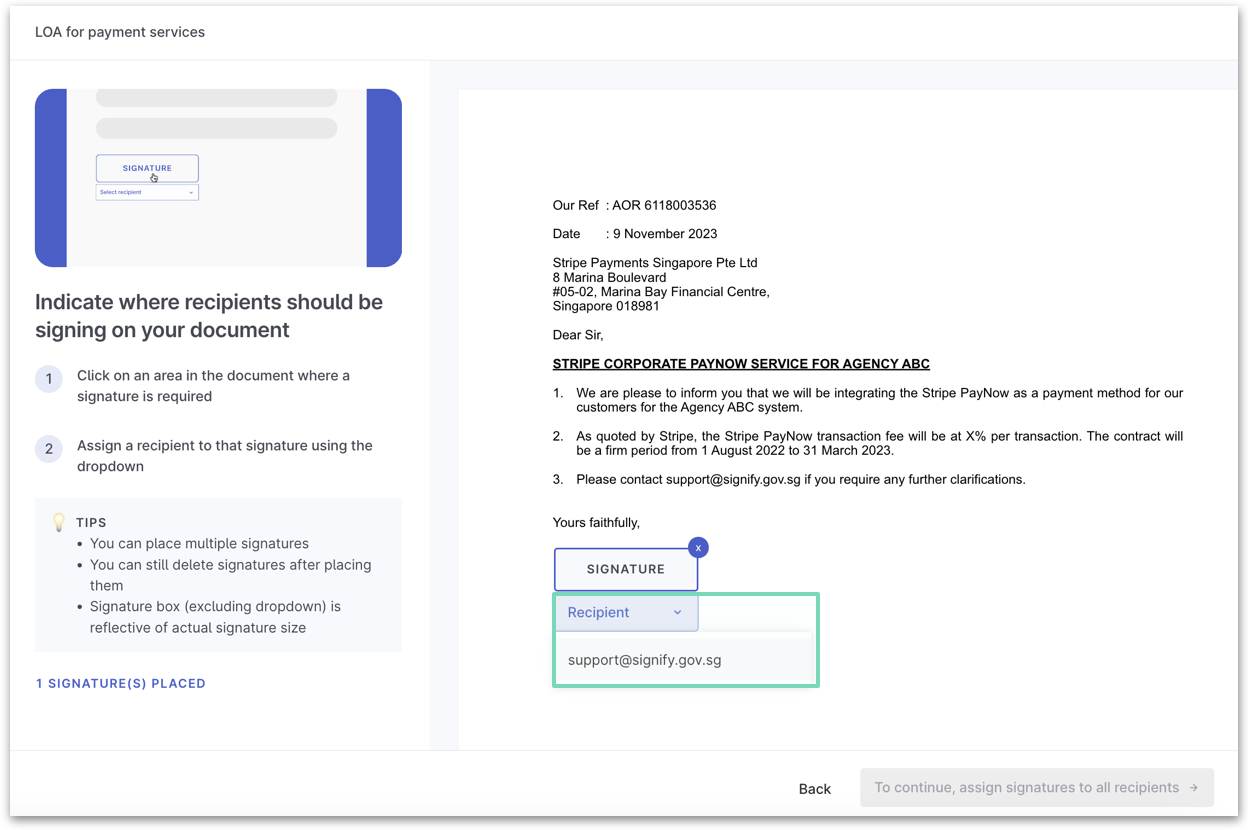Click the step 2 number badge
The image size is (1248, 830).
click(49, 449)
